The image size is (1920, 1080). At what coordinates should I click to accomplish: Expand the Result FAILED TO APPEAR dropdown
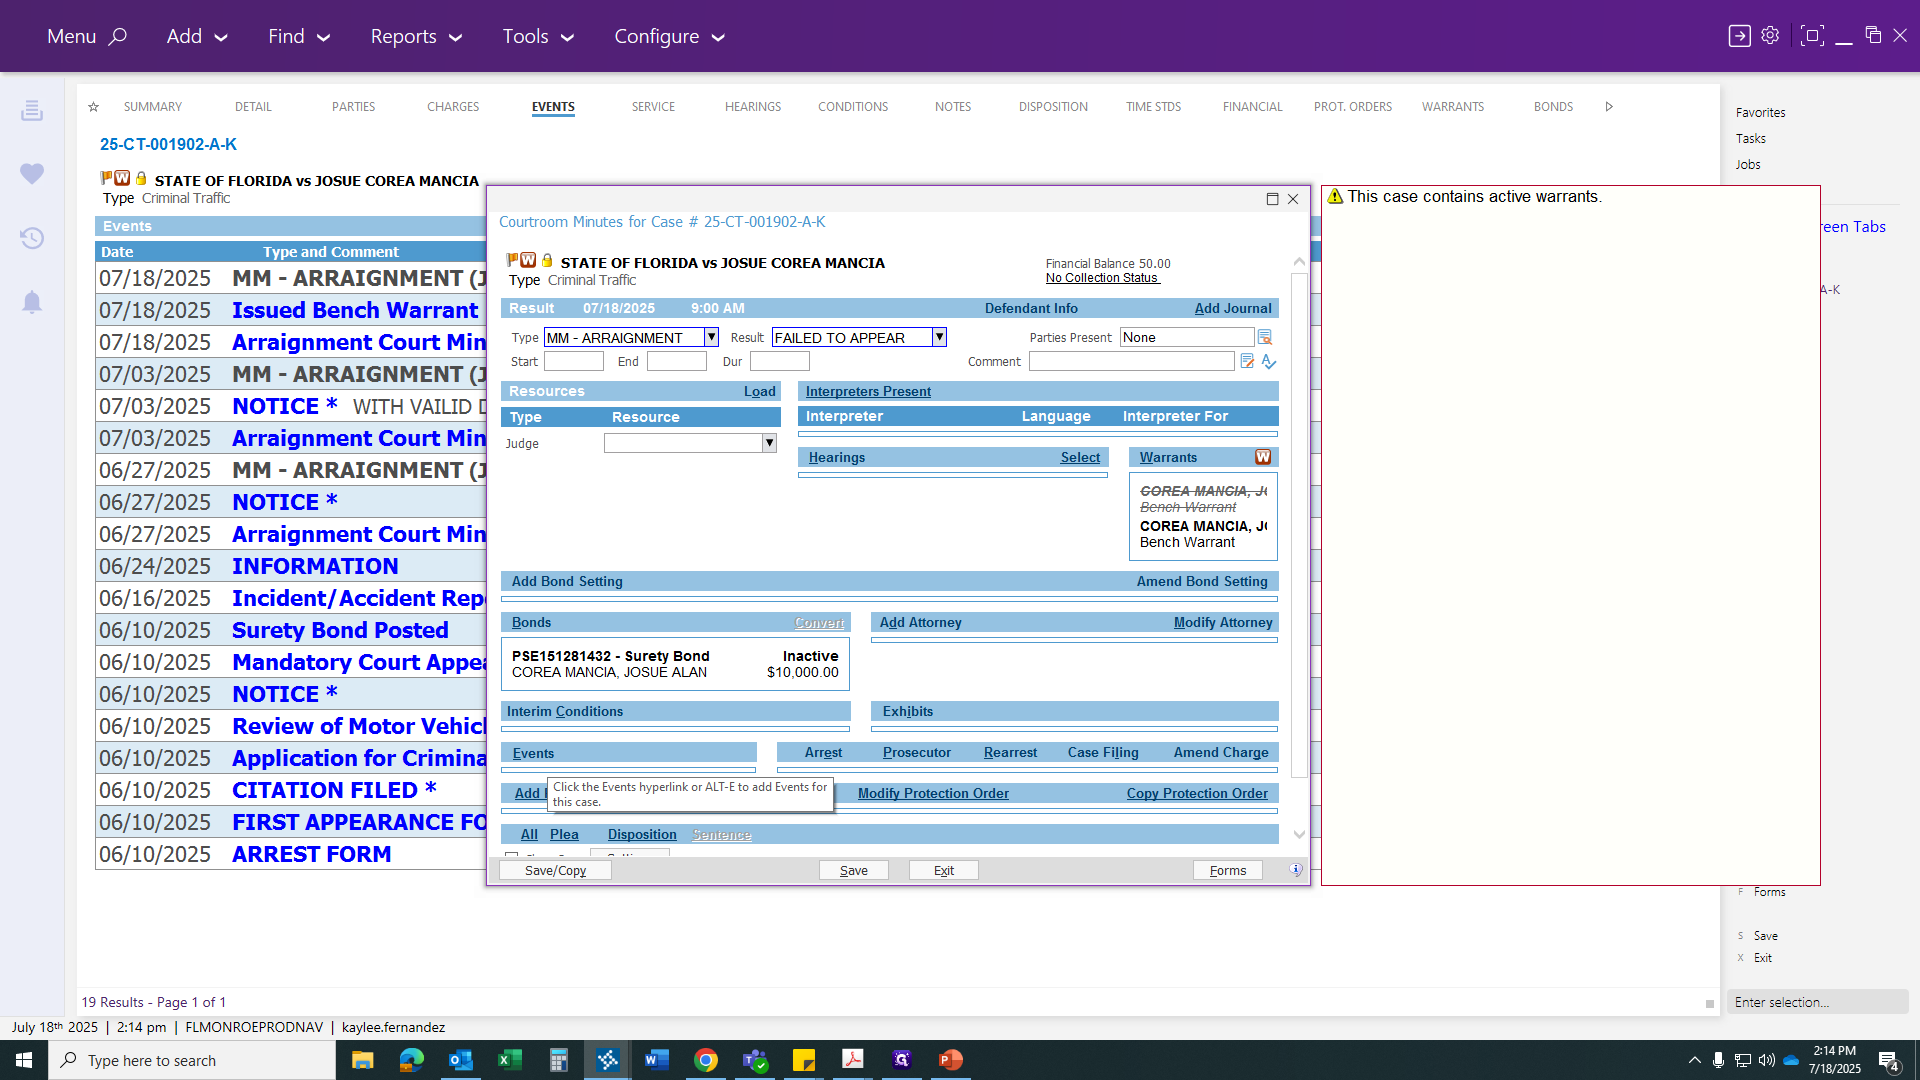tap(939, 337)
